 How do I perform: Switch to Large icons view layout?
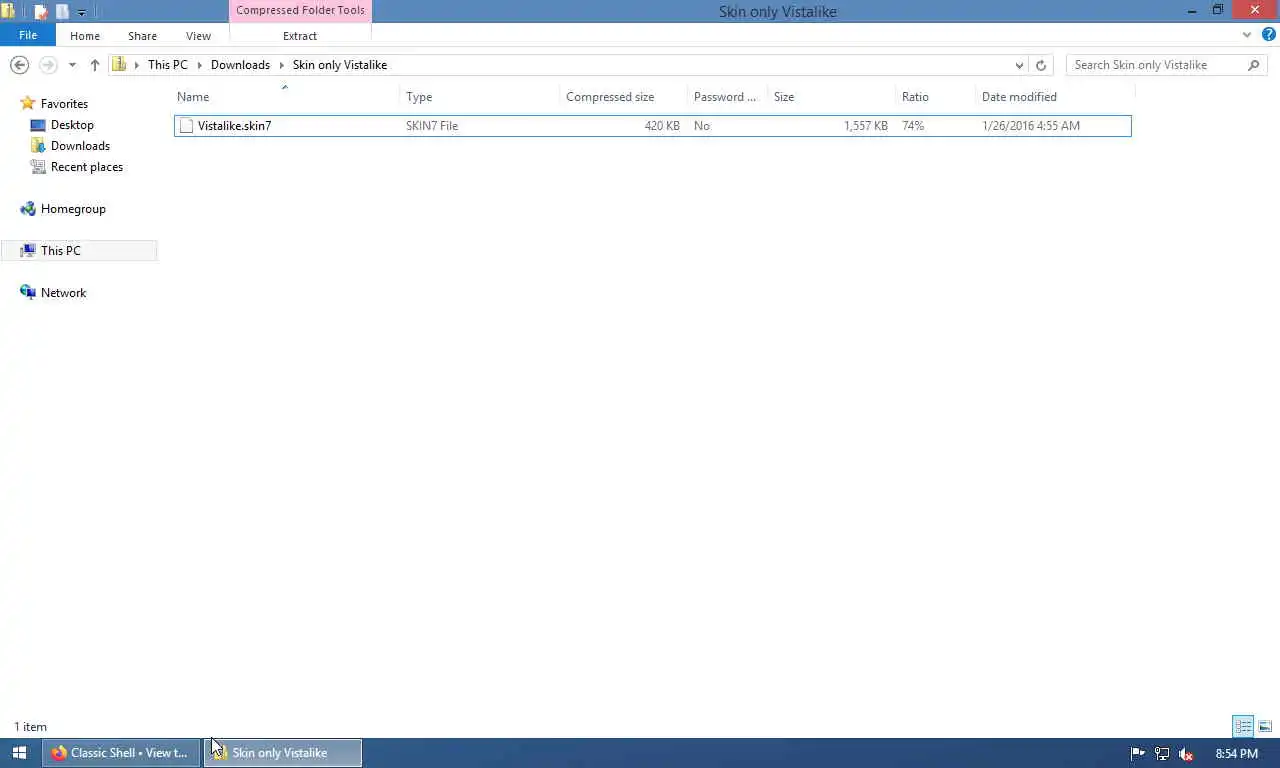[x=1265, y=727]
